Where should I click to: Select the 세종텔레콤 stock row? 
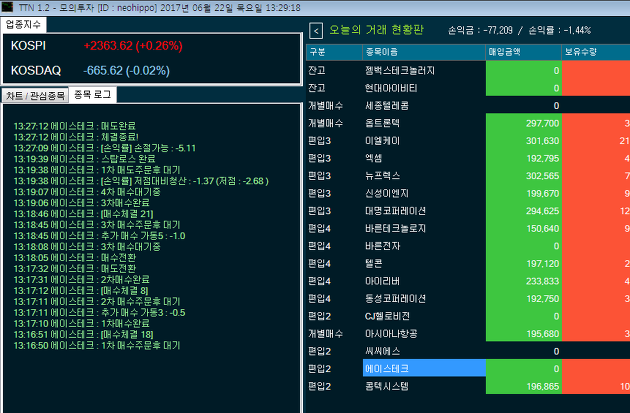[x=468, y=106]
